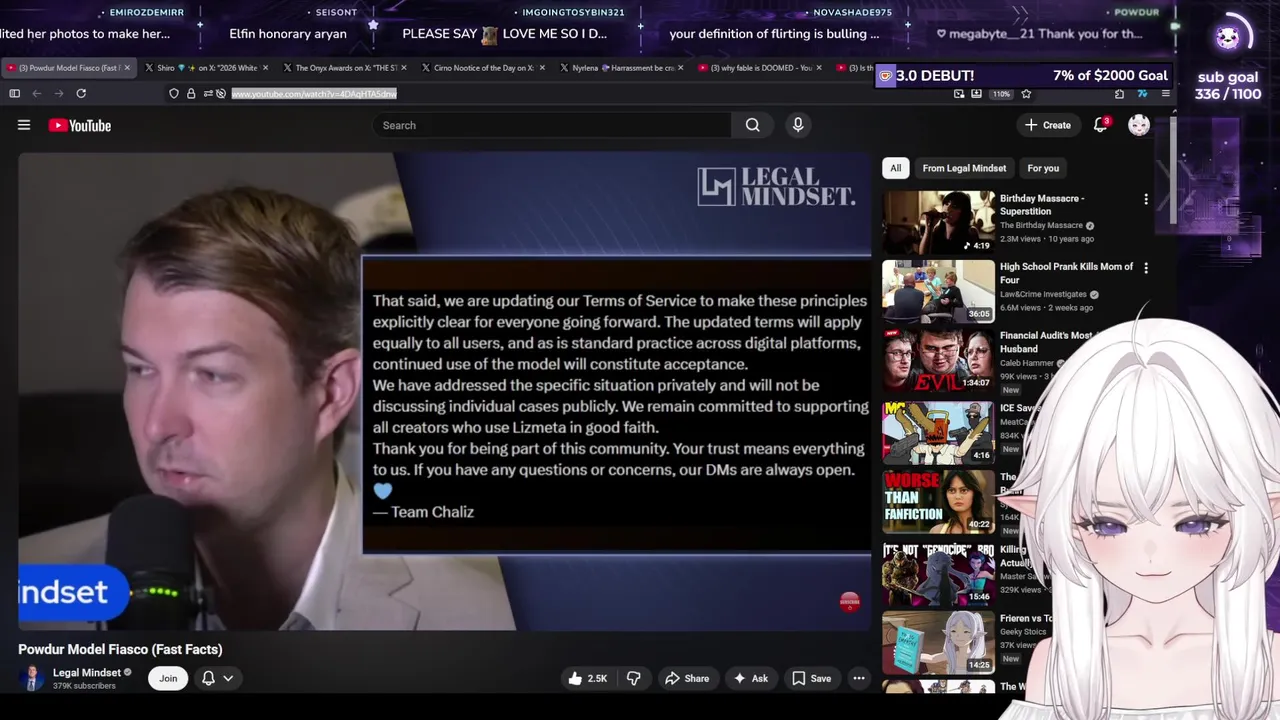
Task: Click the 7% of $2000 Goal bar
Action: point(1022,75)
